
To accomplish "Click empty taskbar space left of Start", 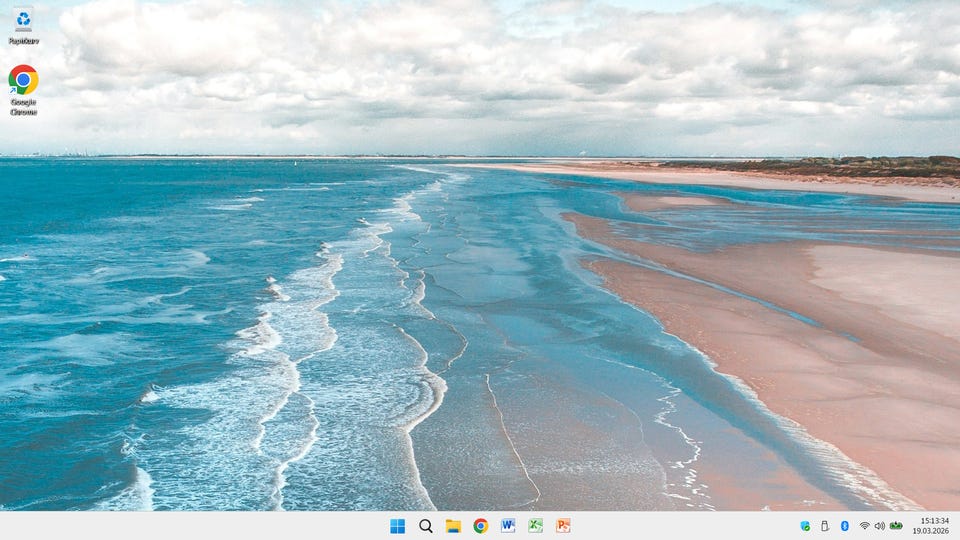I will coord(200,526).
